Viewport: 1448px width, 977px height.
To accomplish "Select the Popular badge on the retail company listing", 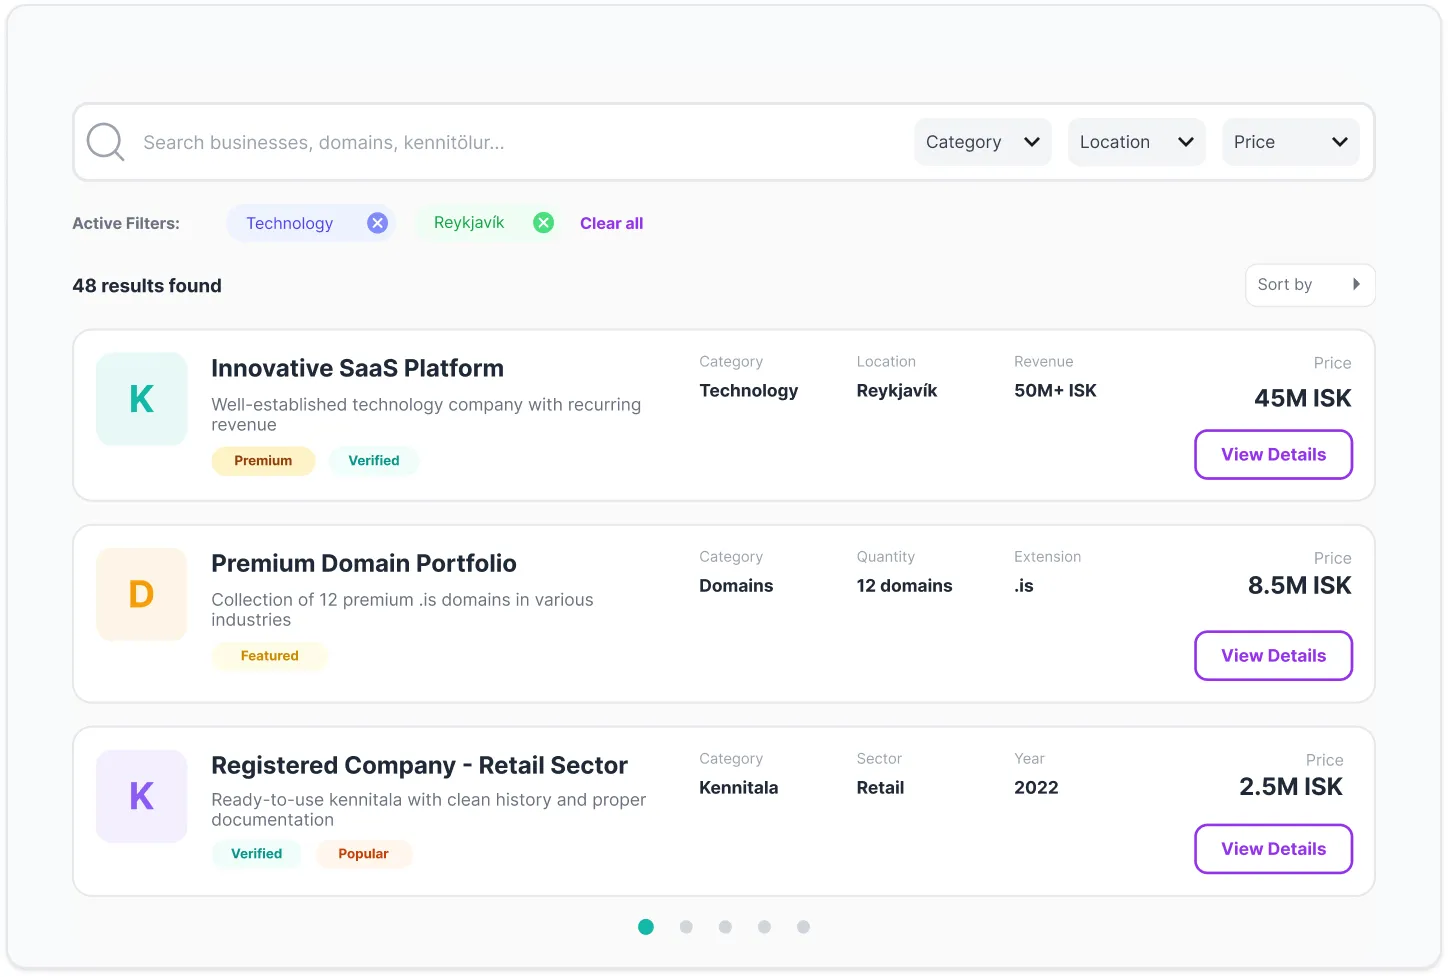I will pyautogui.click(x=364, y=853).
